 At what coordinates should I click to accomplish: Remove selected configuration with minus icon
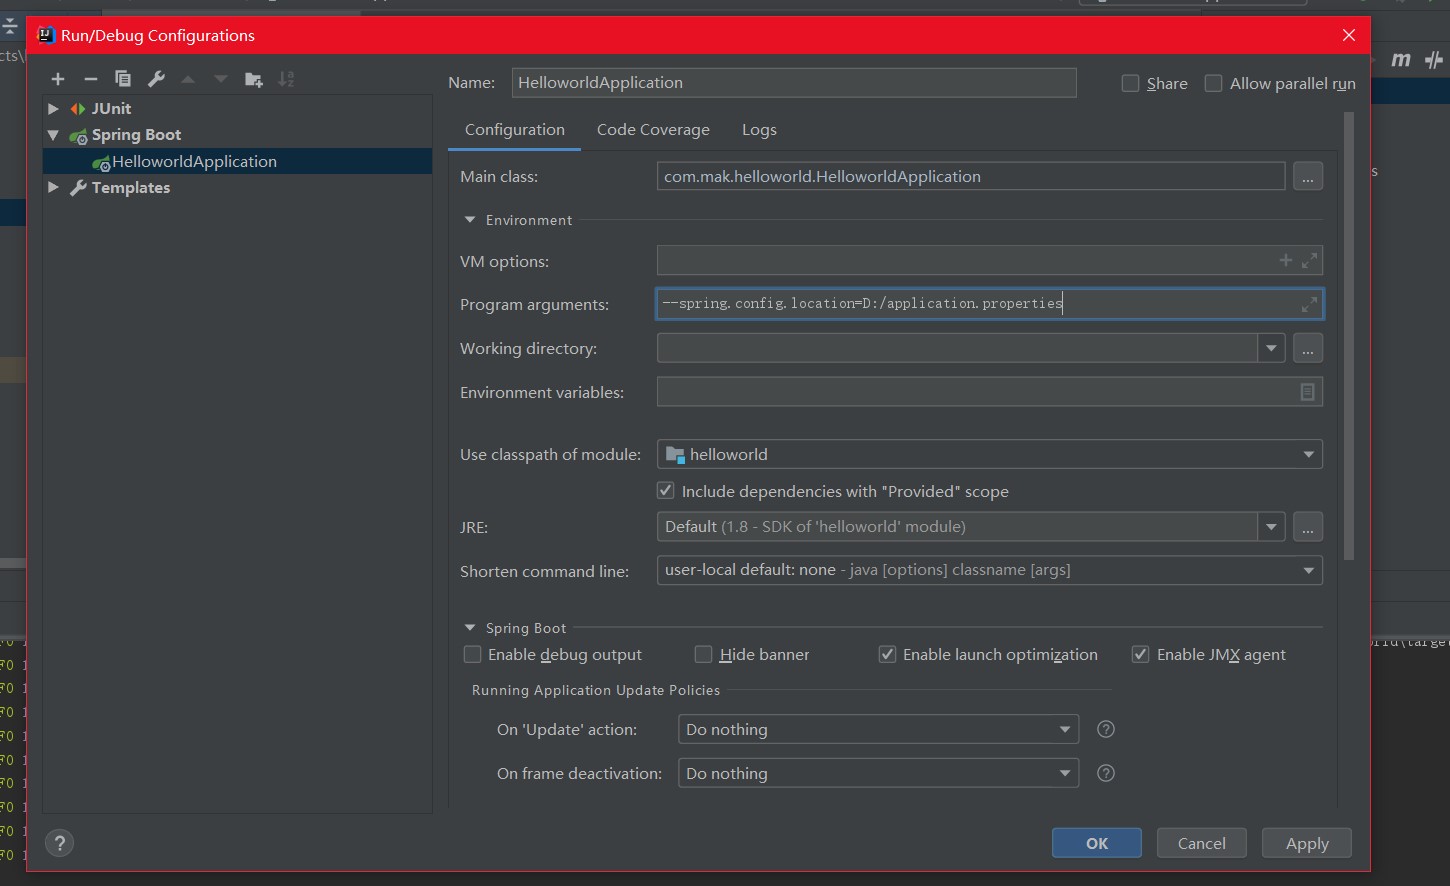pyautogui.click(x=91, y=79)
